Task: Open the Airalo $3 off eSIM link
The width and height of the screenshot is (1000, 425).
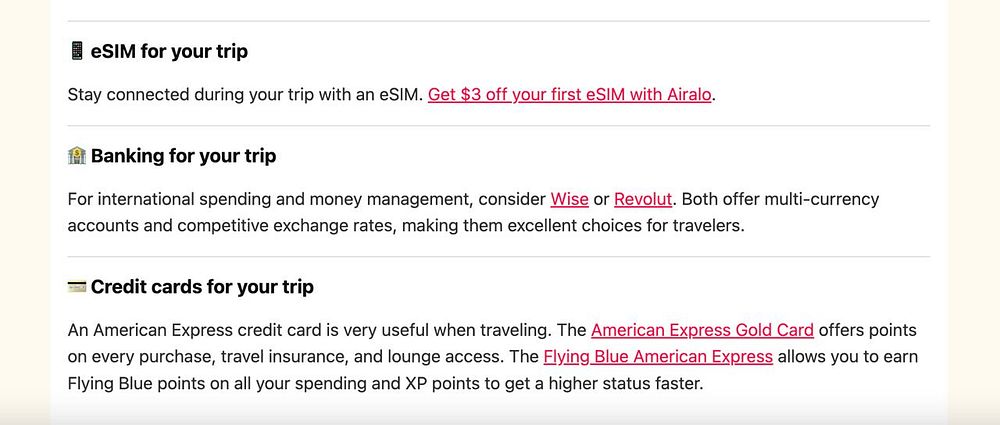Action: click(569, 94)
